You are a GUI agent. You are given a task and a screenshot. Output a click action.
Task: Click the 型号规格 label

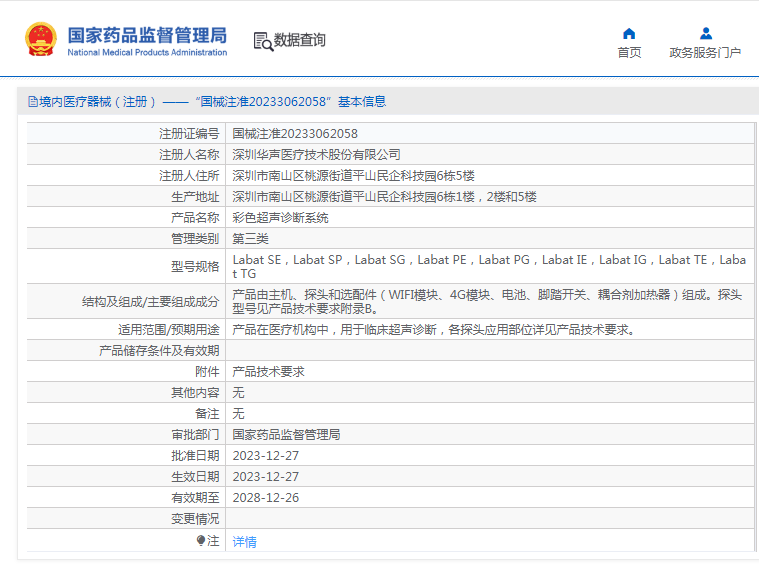[195, 267]
